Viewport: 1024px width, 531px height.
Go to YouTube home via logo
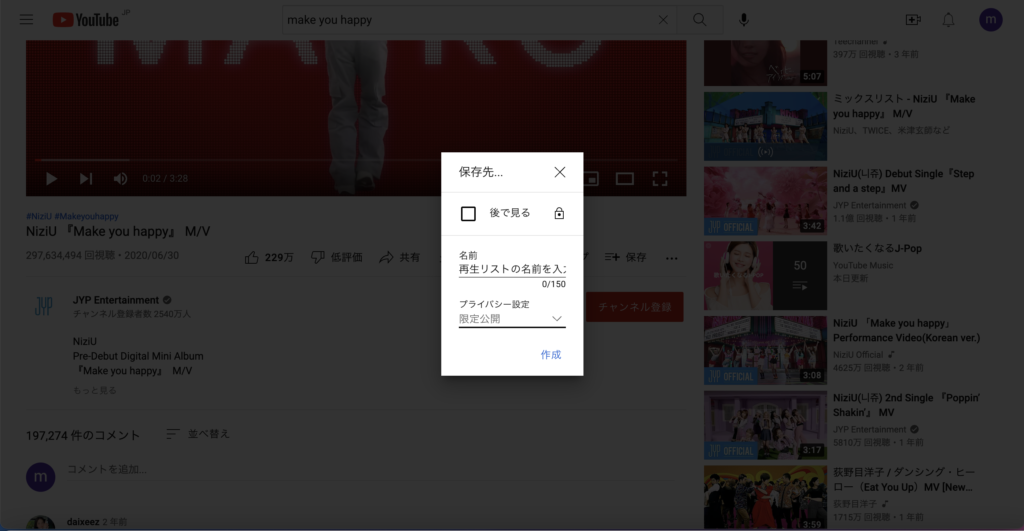(85, 20)
